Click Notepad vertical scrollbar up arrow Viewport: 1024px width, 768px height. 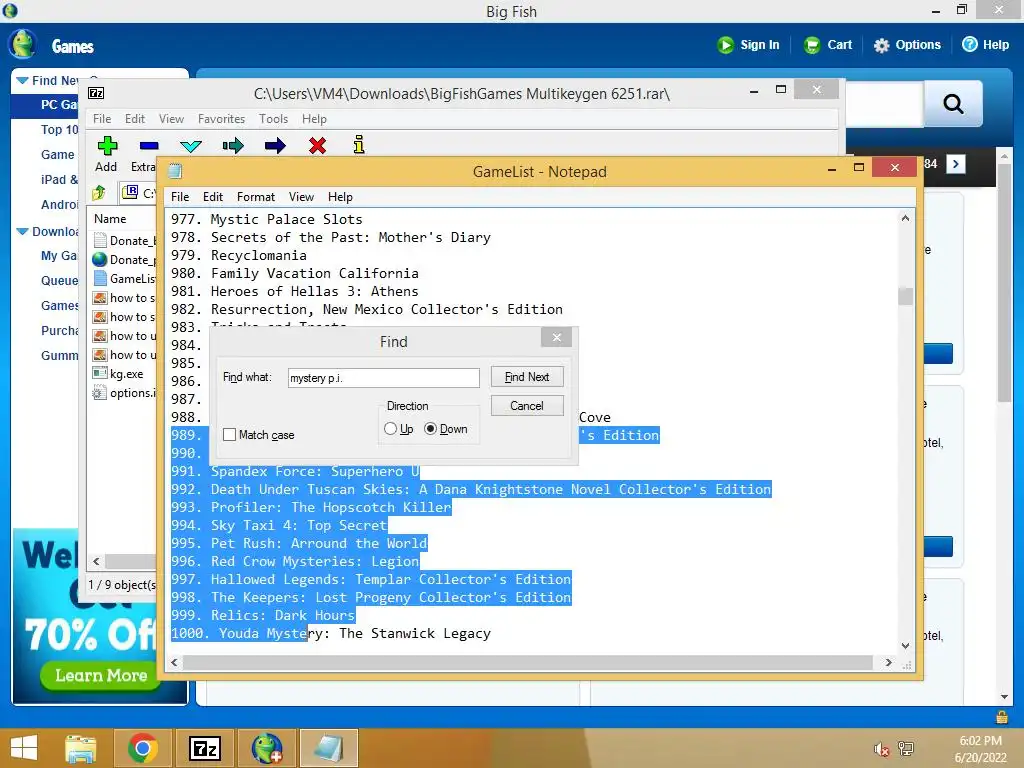point(905,218)
